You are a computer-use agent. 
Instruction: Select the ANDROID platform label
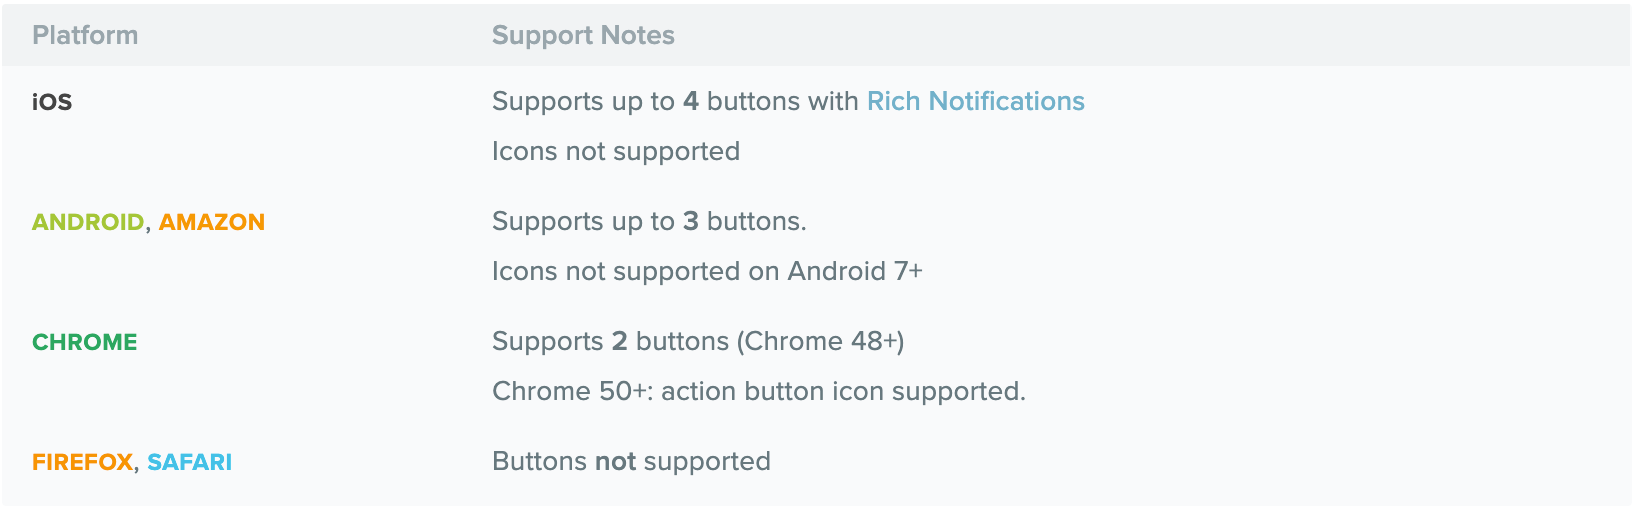coord(88,222)
